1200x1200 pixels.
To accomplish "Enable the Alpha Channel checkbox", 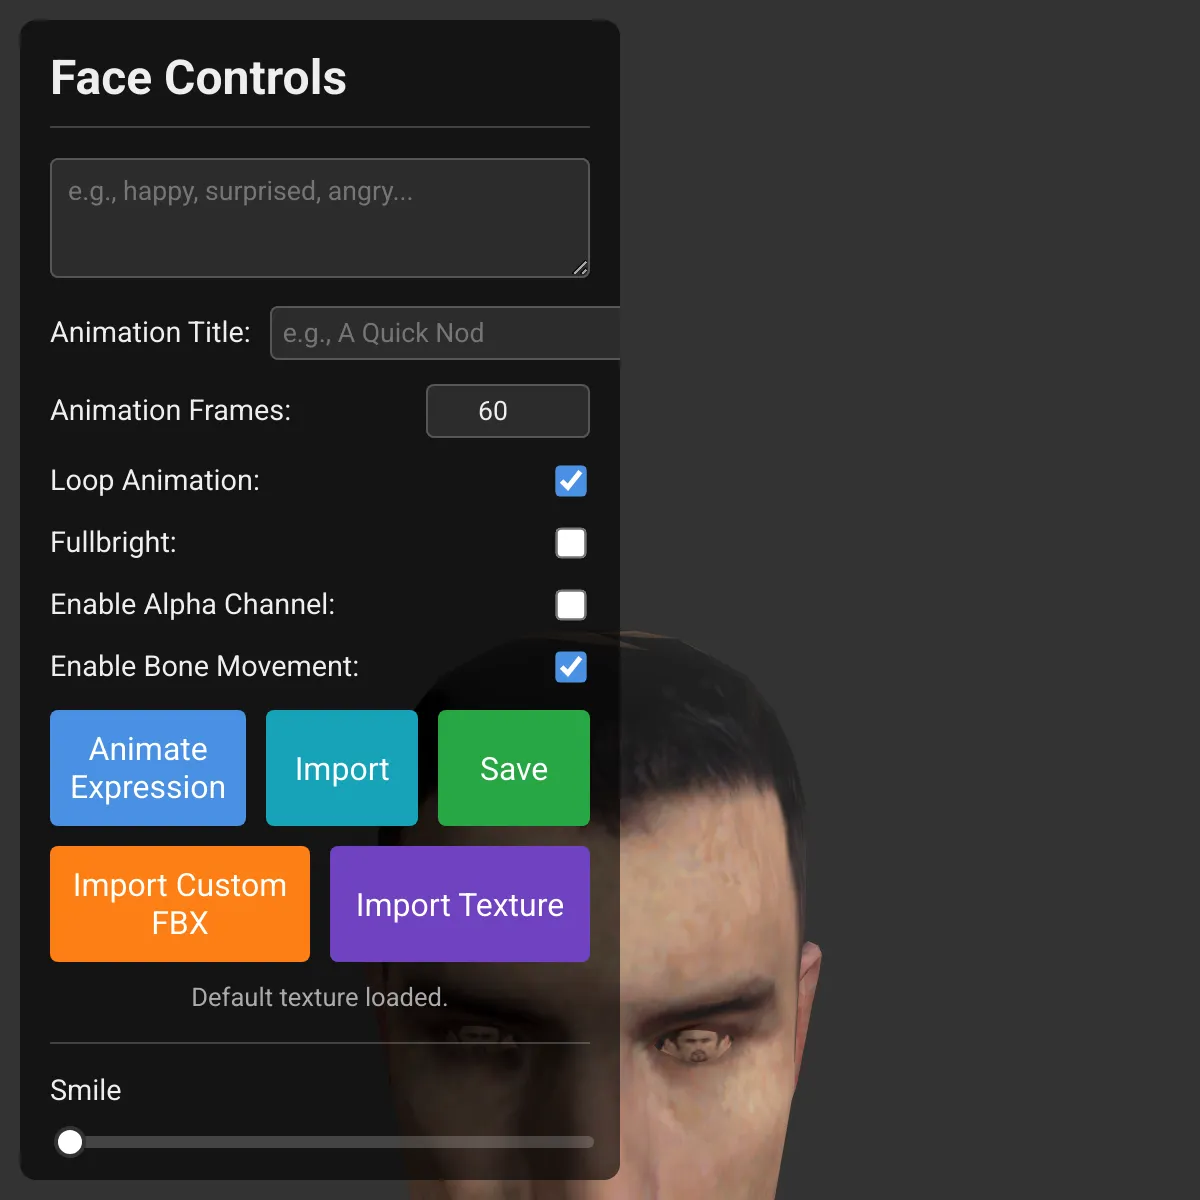I will tap(571, 605).
